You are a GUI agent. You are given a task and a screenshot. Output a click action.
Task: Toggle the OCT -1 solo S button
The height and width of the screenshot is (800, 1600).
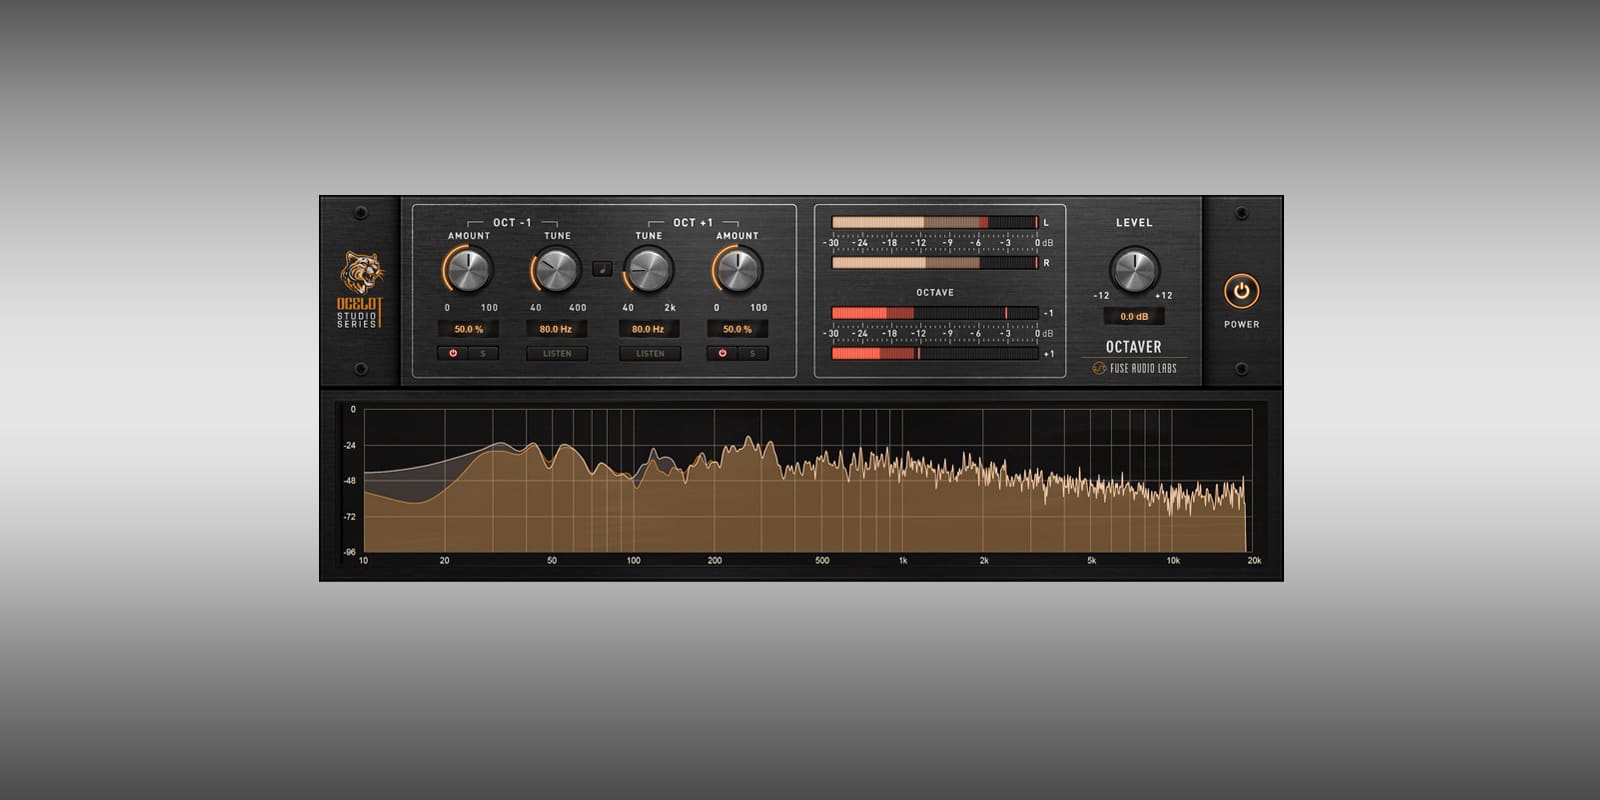[483, 353]
